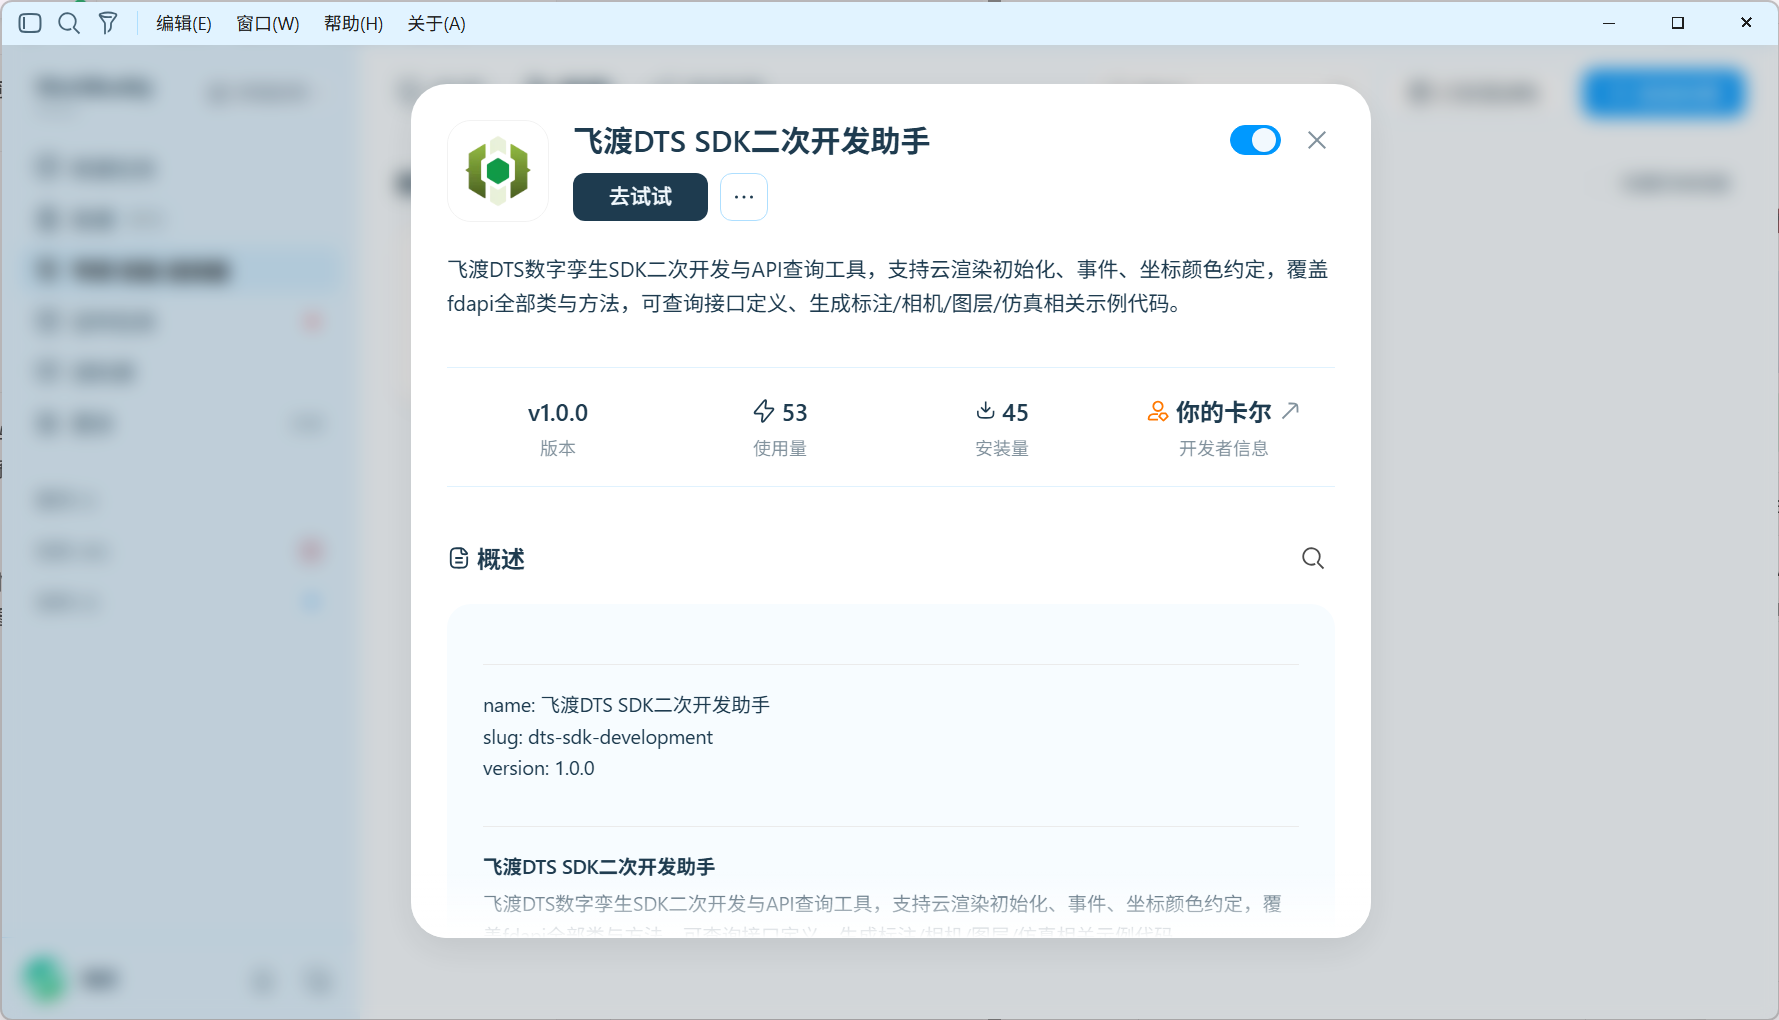
Task: Open the search magnifier in title bar
Action: click(x=69, y=23)
